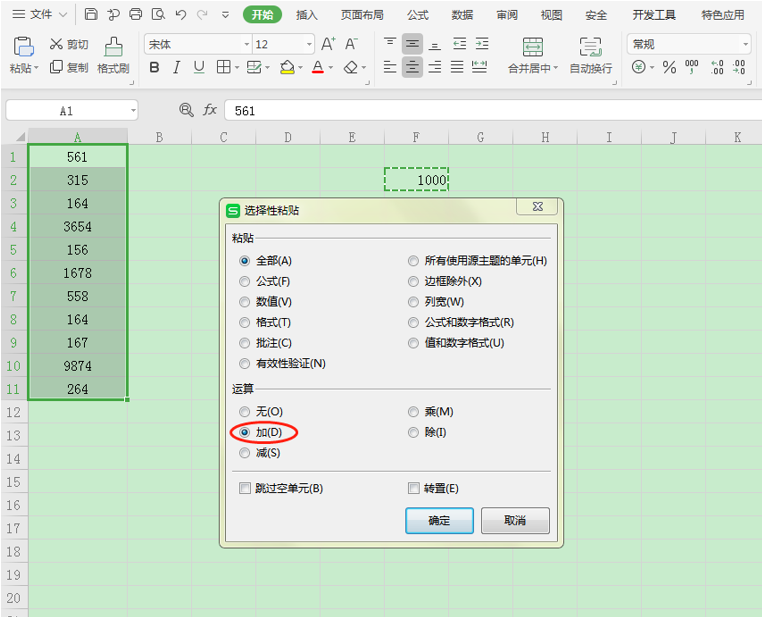
Task: Select the 减(S) operation radio
Action: [x=245, y=453]
